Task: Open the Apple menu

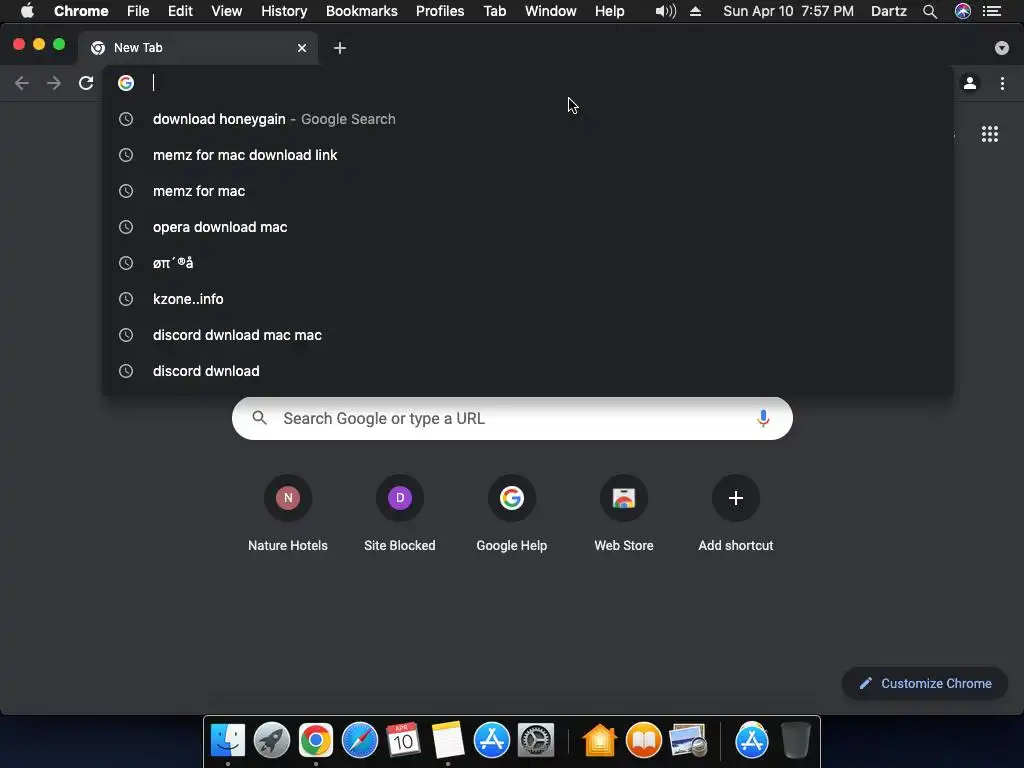Action: click(27, 11)
